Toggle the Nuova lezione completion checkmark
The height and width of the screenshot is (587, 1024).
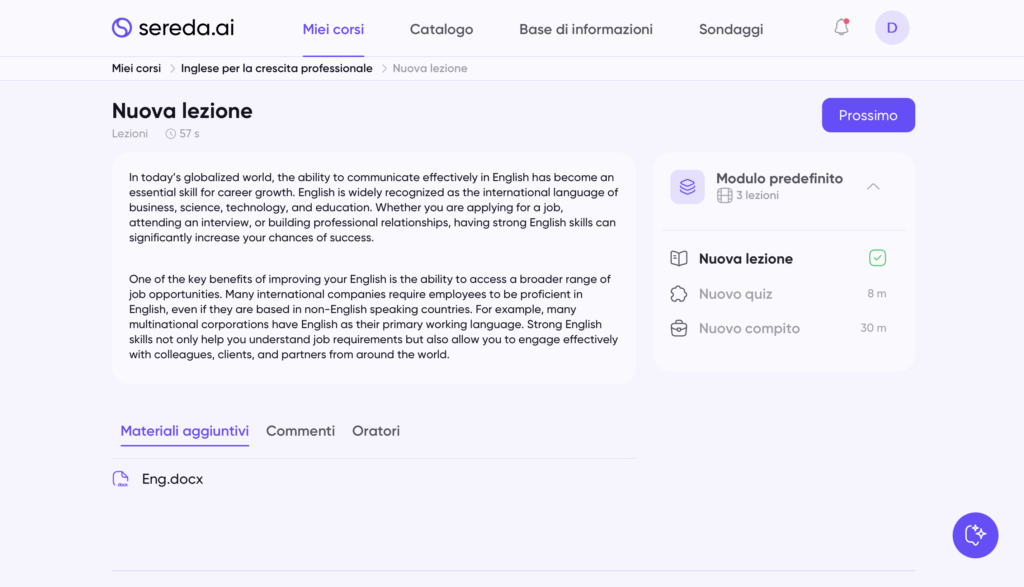[877, 258]
